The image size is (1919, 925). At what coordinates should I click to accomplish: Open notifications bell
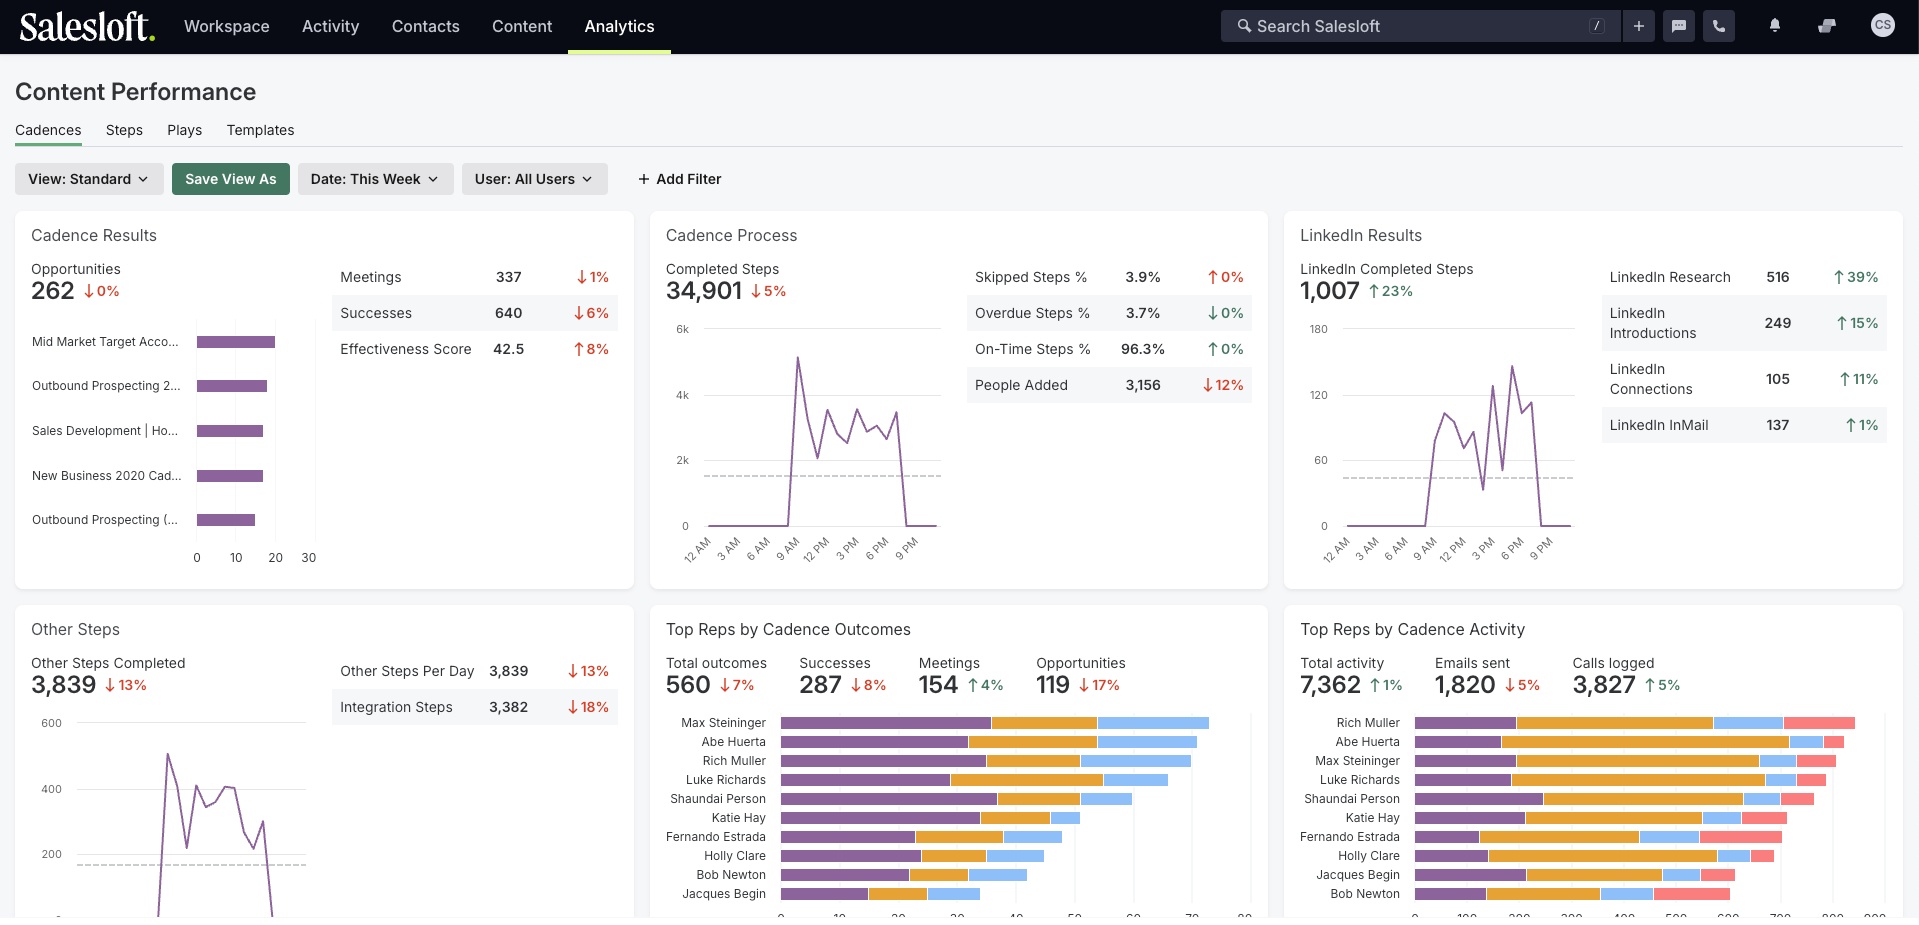click(x=1775, y=26)
